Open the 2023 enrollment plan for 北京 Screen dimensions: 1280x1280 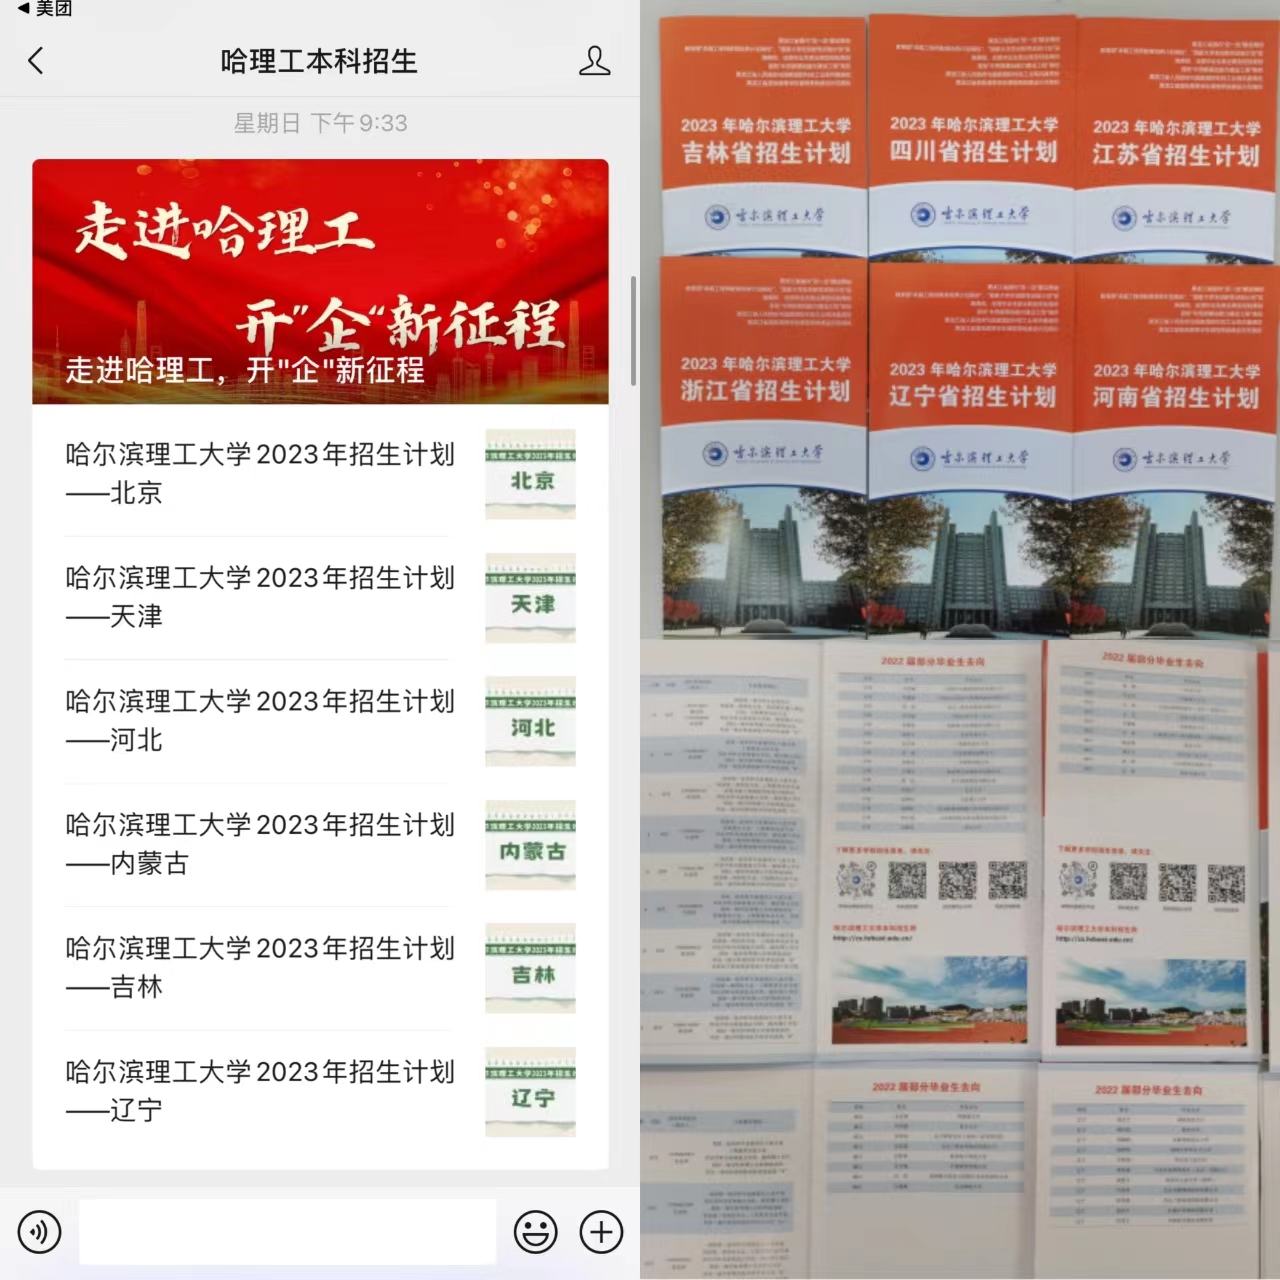[260, 473]
